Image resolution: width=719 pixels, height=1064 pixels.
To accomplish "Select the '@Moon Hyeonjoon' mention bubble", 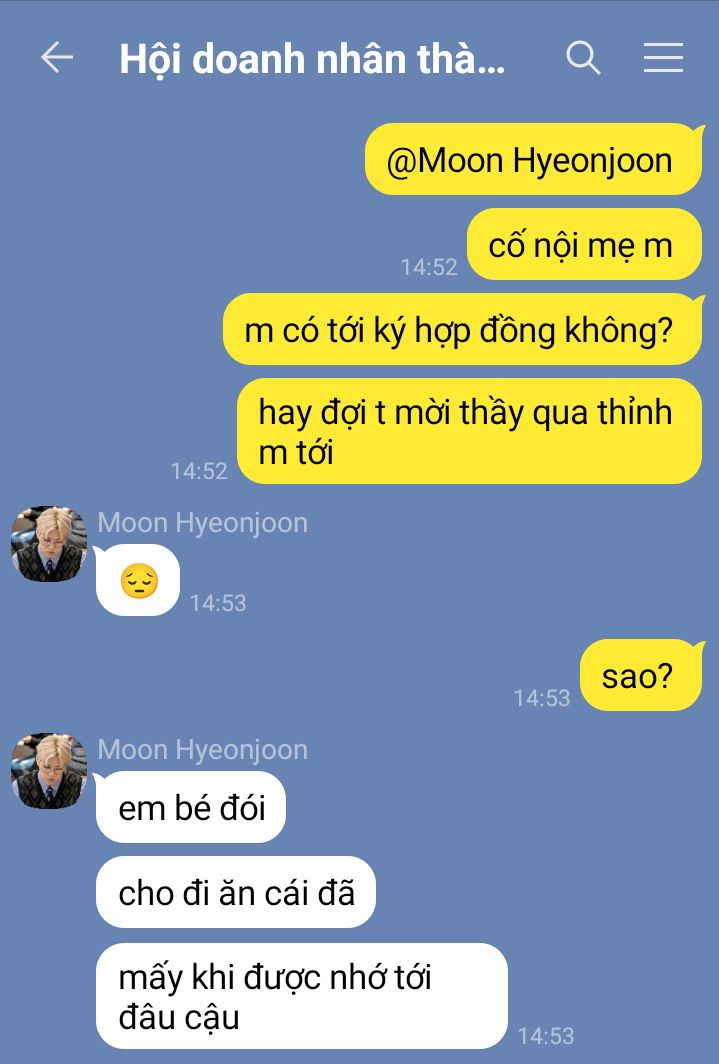I will (x=534, y=159).
